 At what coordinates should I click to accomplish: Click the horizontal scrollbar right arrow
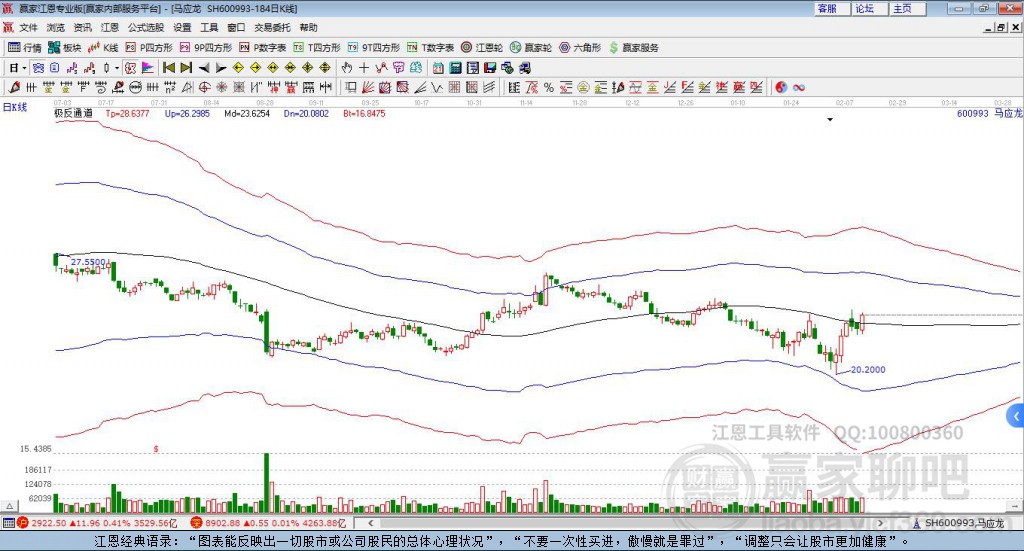[x=880, y=523]
